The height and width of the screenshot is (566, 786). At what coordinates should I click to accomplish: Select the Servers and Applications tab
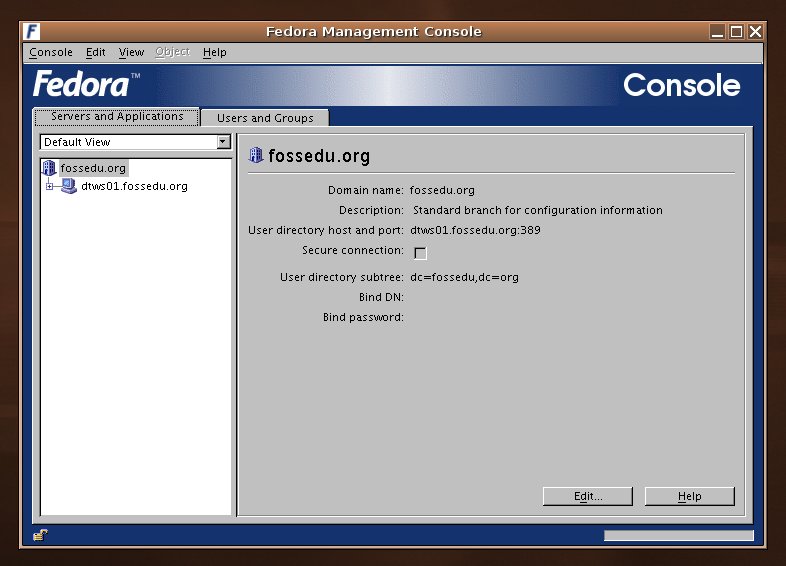pyautogui.click(x=117, y=116)
